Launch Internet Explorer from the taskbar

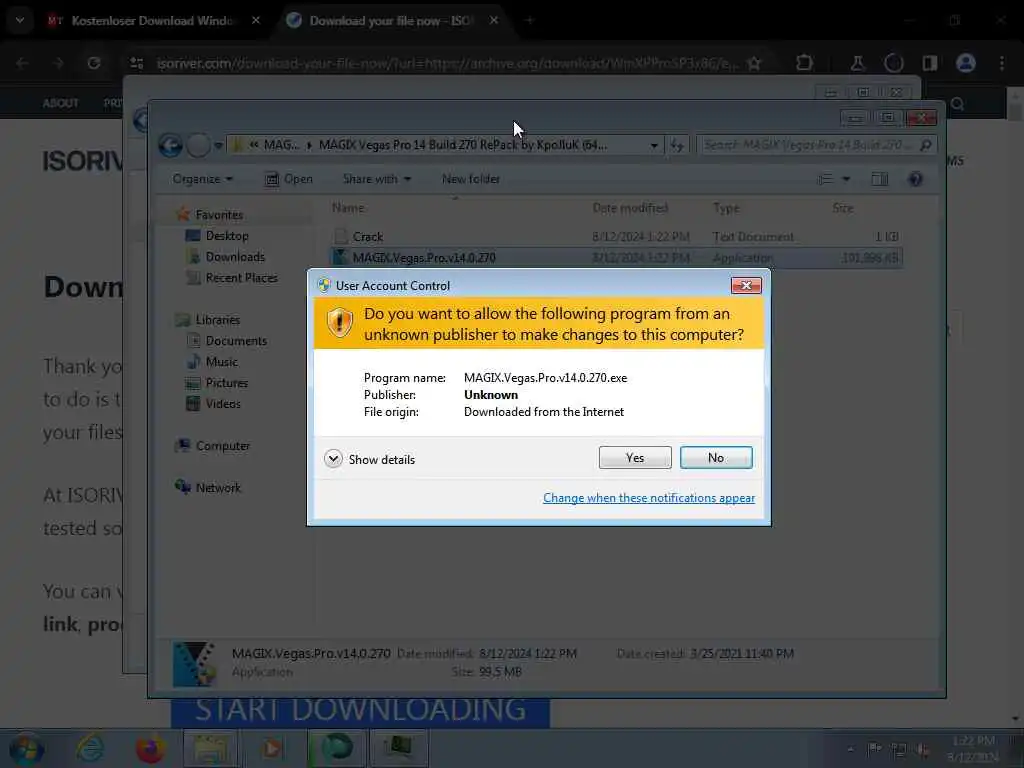click(90, 748)
